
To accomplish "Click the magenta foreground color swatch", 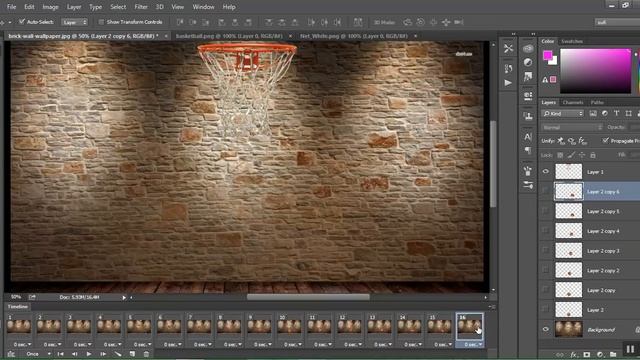I will (547, 55).
